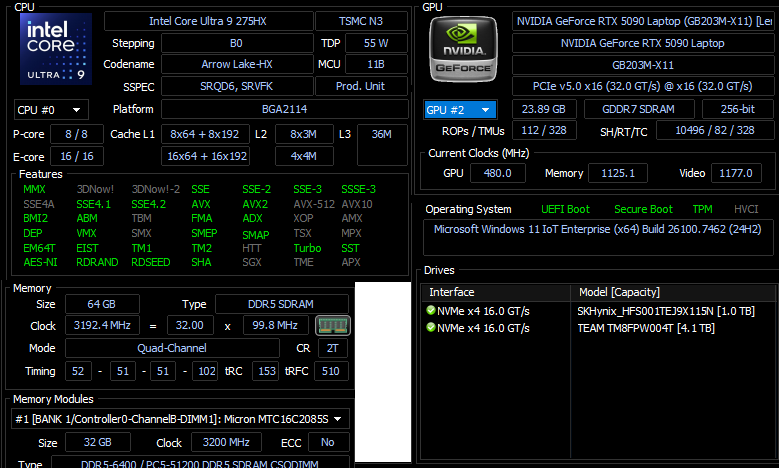Click the tRFC 510 timing value

tap(331, 371)
